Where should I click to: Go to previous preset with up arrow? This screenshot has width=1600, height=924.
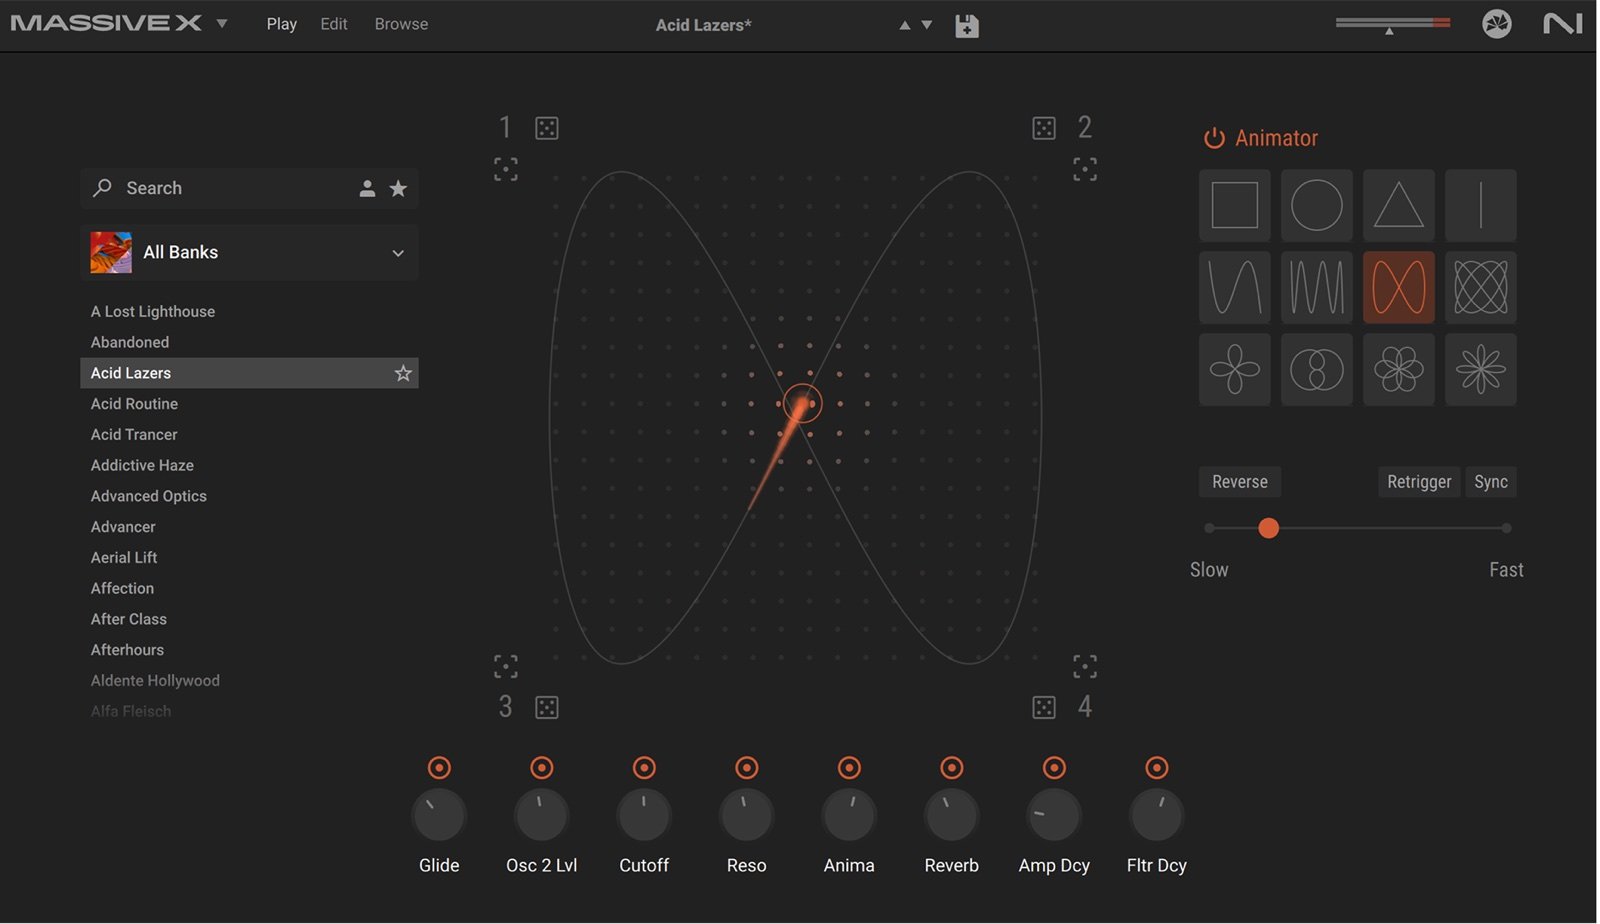coord(904,25)
